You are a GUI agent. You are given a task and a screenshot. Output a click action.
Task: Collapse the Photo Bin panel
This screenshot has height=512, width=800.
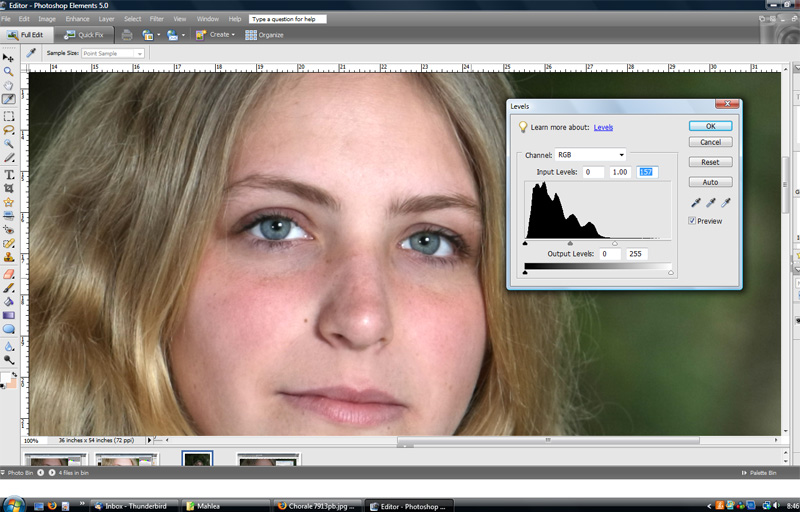tap(3, 473)
